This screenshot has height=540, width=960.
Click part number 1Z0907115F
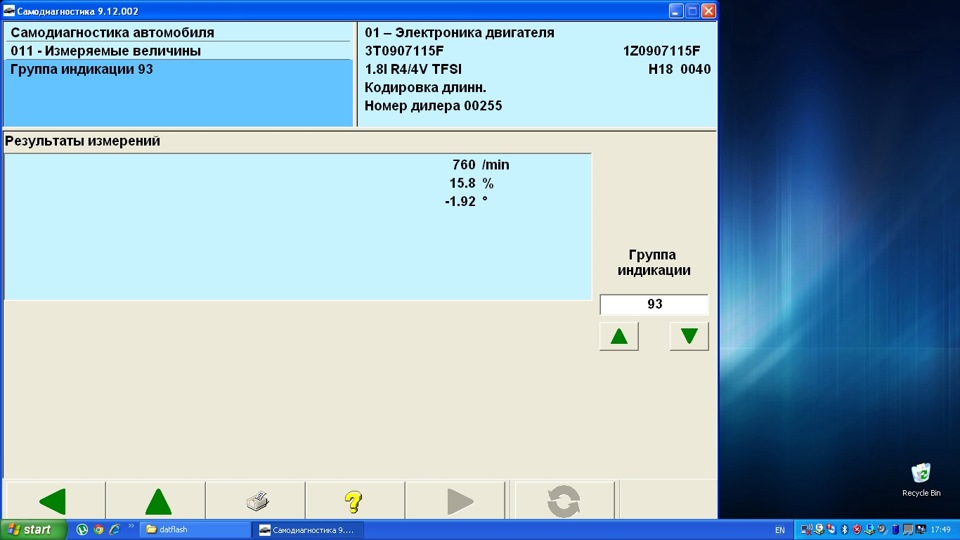(x=661, y=51)
